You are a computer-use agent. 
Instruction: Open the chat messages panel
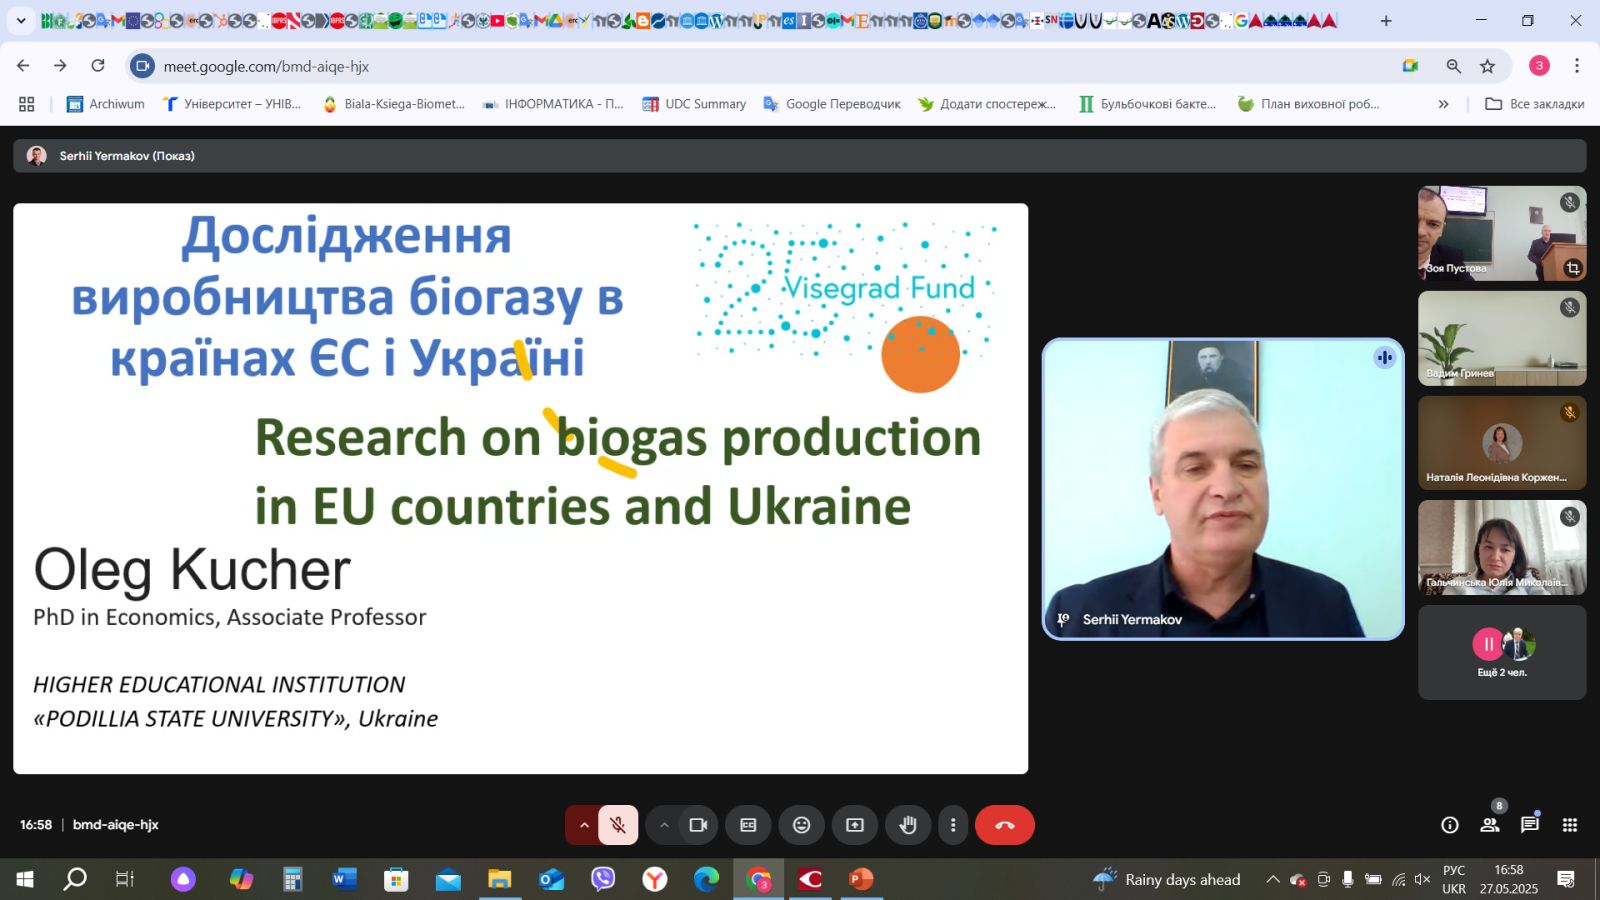pos(1529,825)
